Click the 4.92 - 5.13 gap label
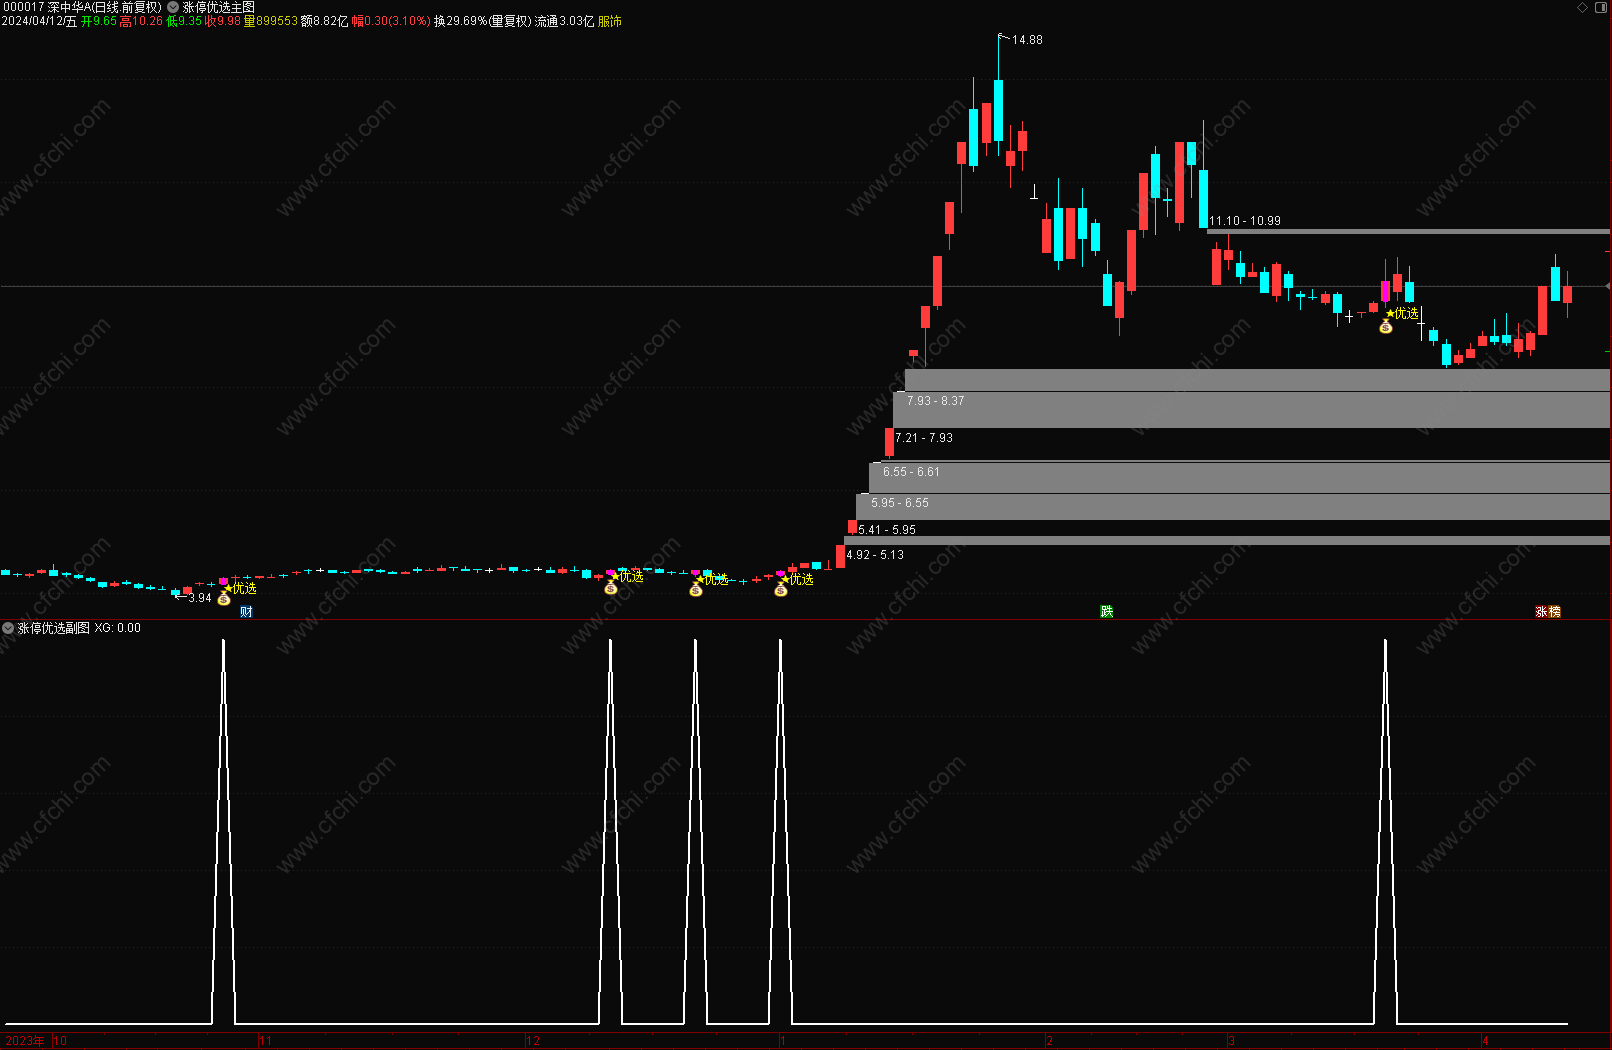This screenshot has height=1050, width=1612. pyautogui.click(x=875, y=555)
